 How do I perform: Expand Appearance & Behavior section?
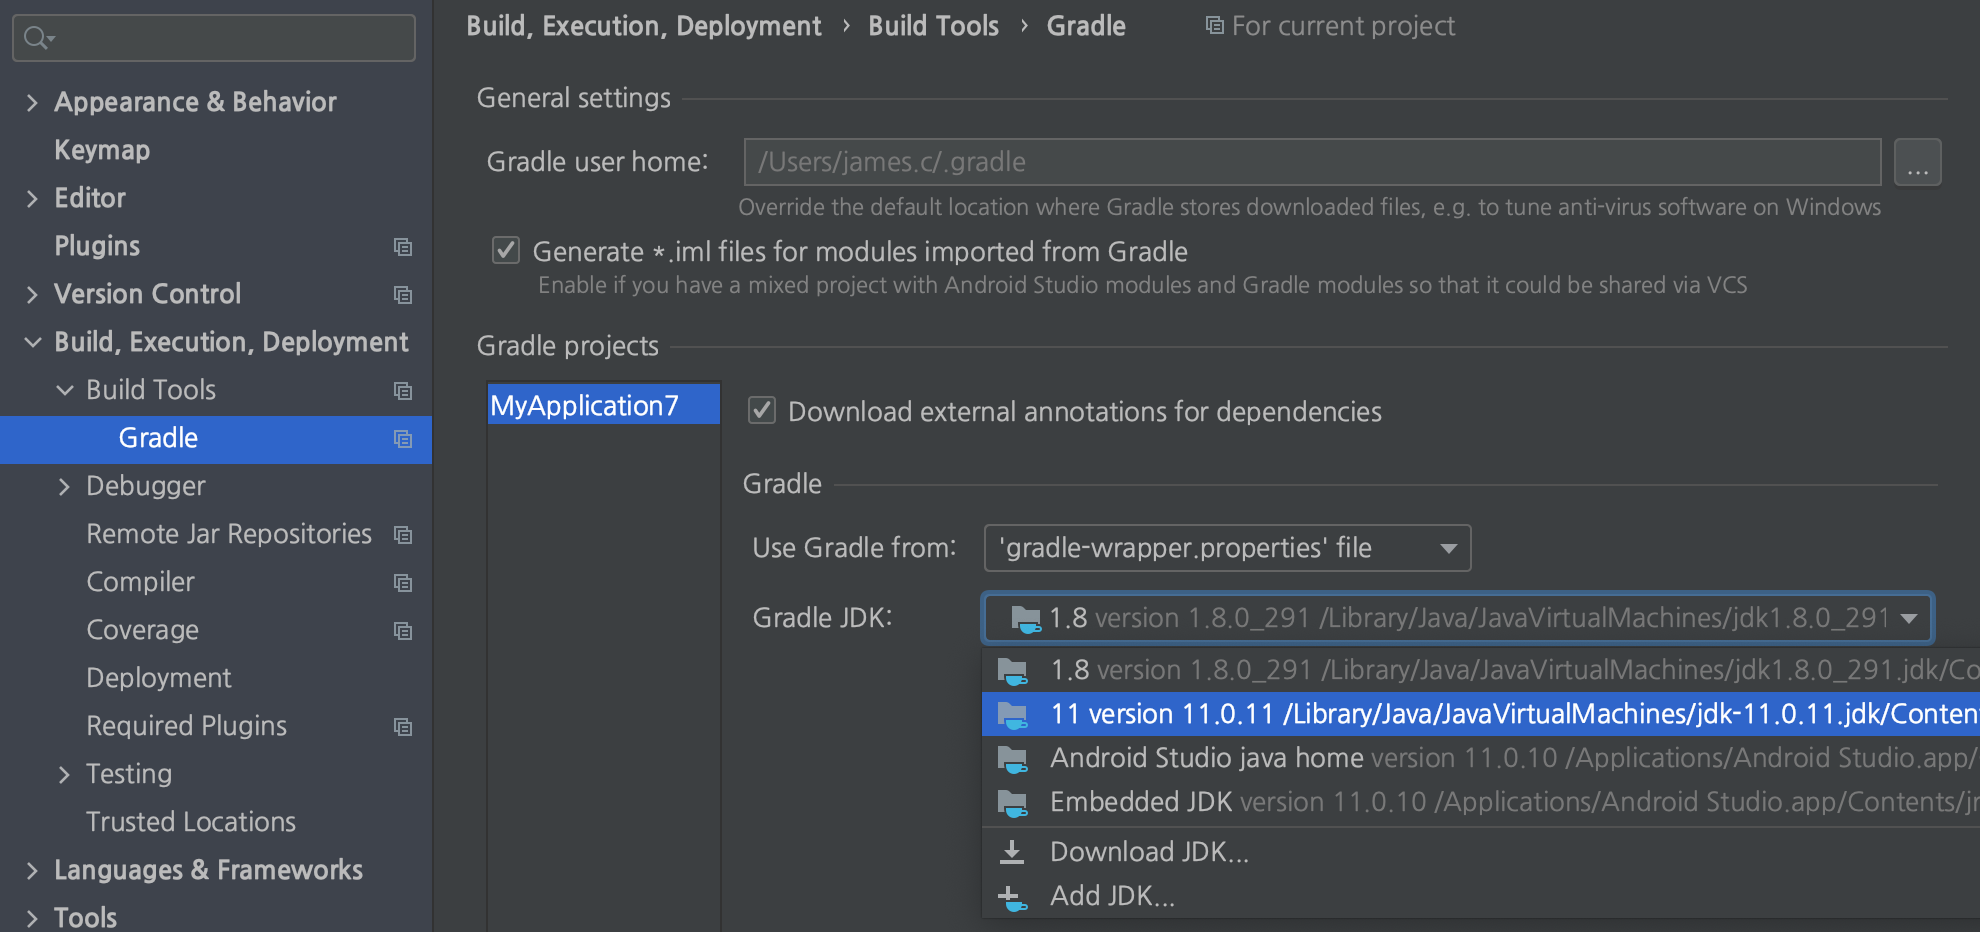pos(32,102)
